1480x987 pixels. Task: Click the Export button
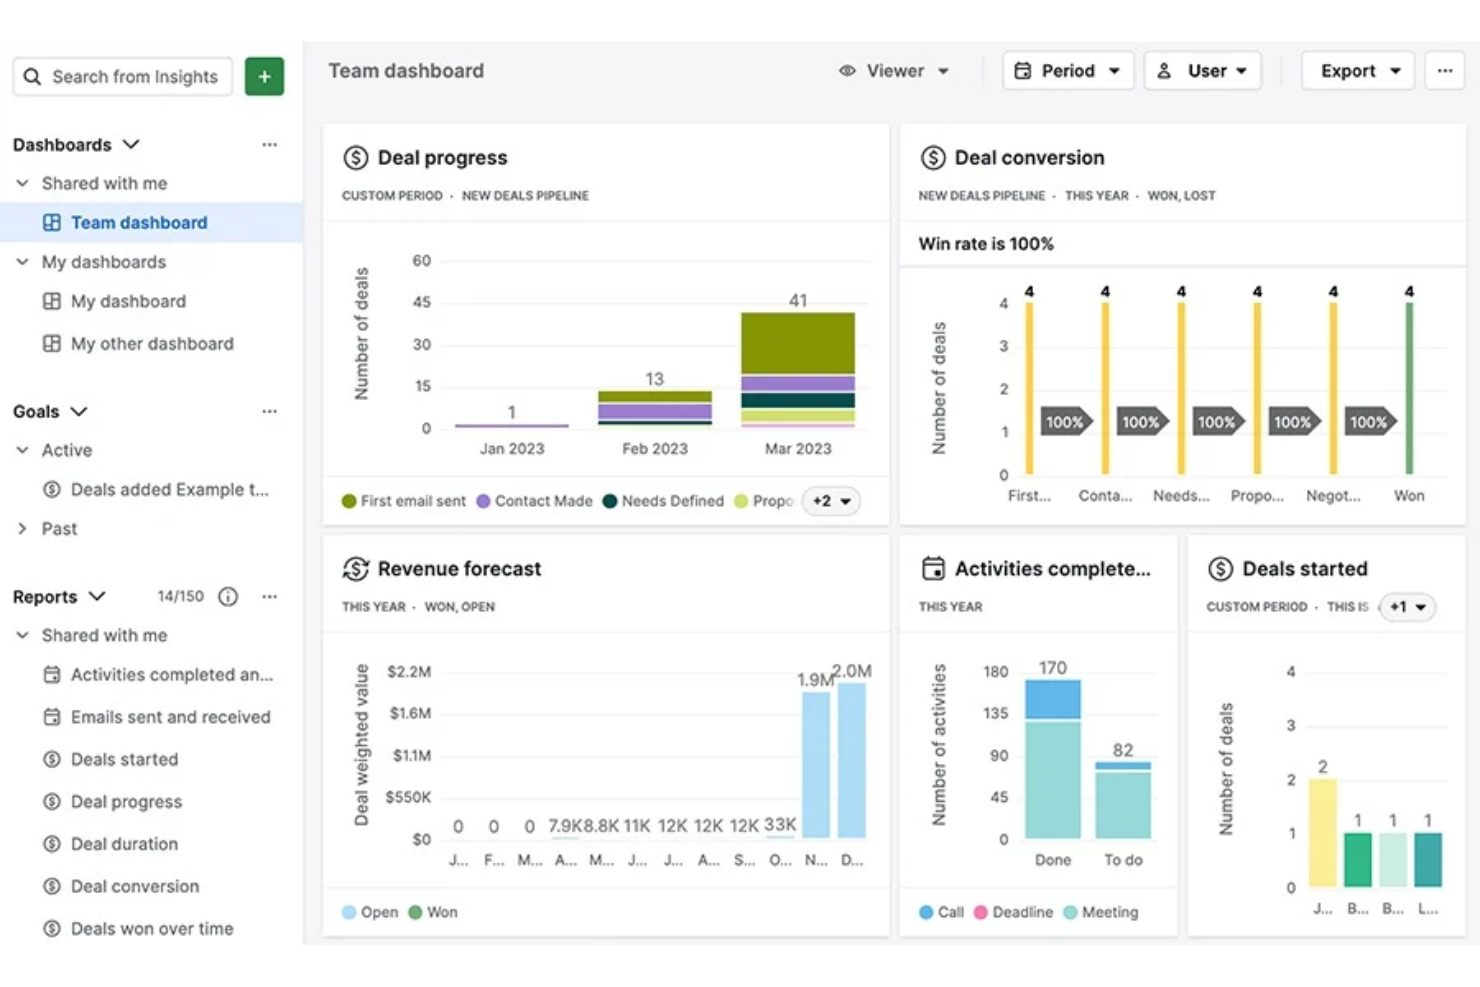pyautogui.click(x=1356, y=70)
